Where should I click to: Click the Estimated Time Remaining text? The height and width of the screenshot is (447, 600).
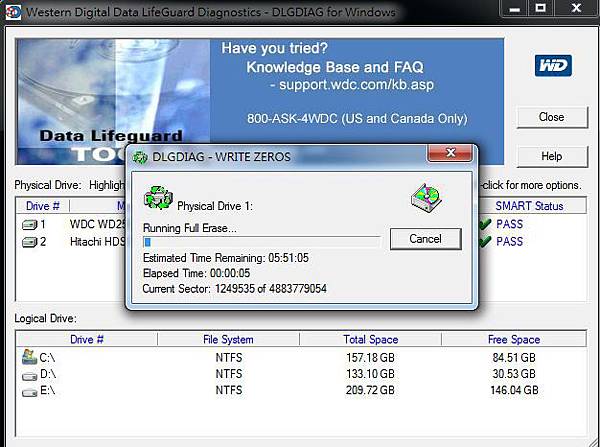coord(226,258)
